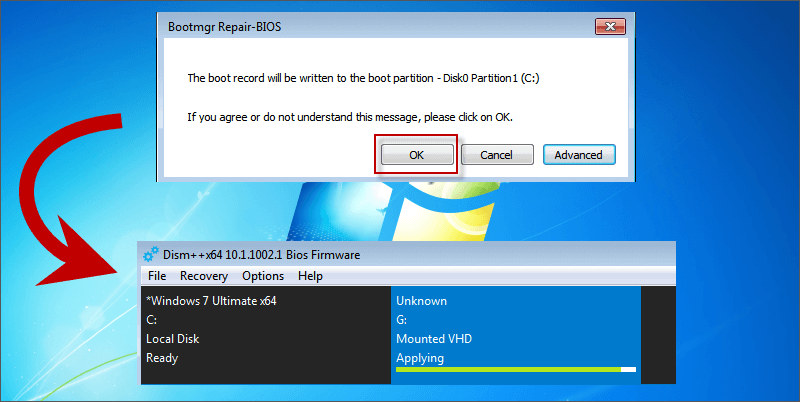Open the File menu in Dism++
The image size is (800, 402).
157,276
